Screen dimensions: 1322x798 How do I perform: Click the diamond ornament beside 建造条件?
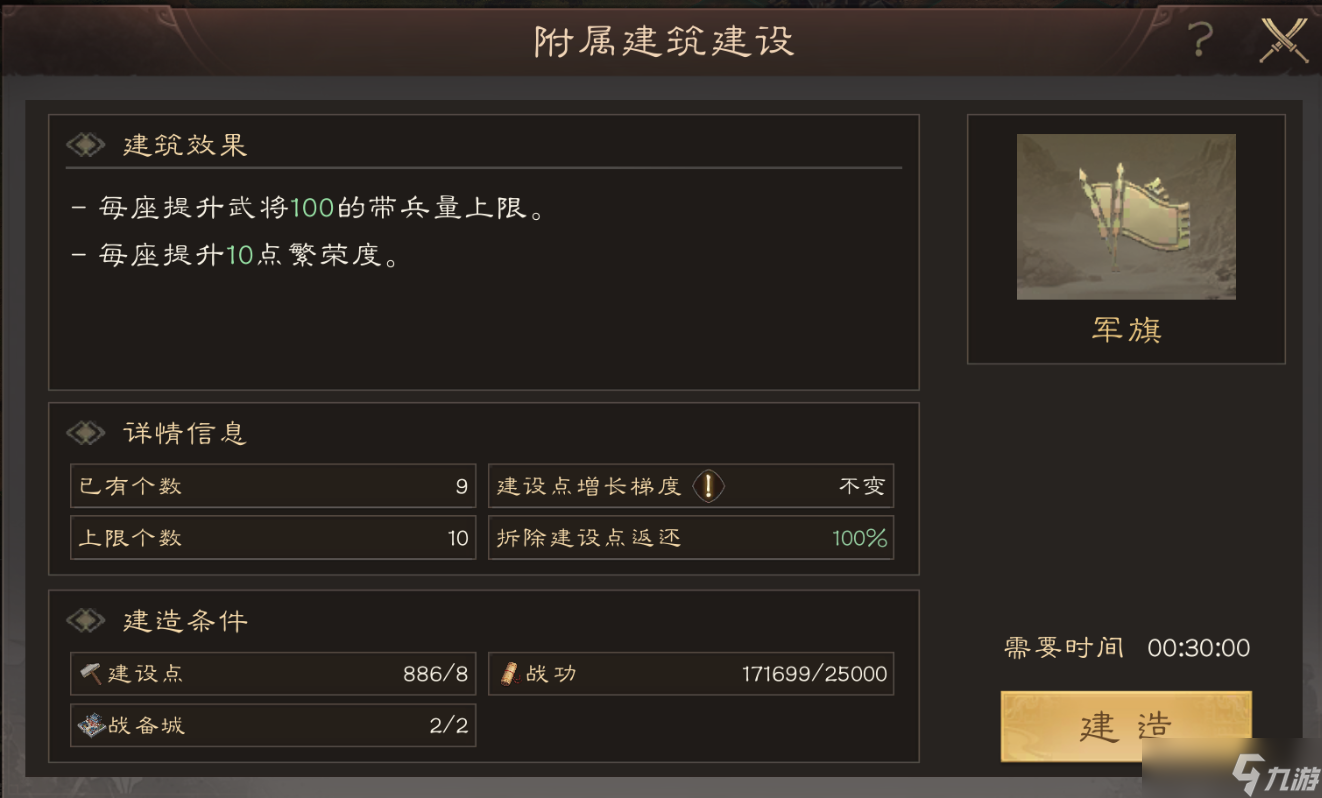pos(86,621)
